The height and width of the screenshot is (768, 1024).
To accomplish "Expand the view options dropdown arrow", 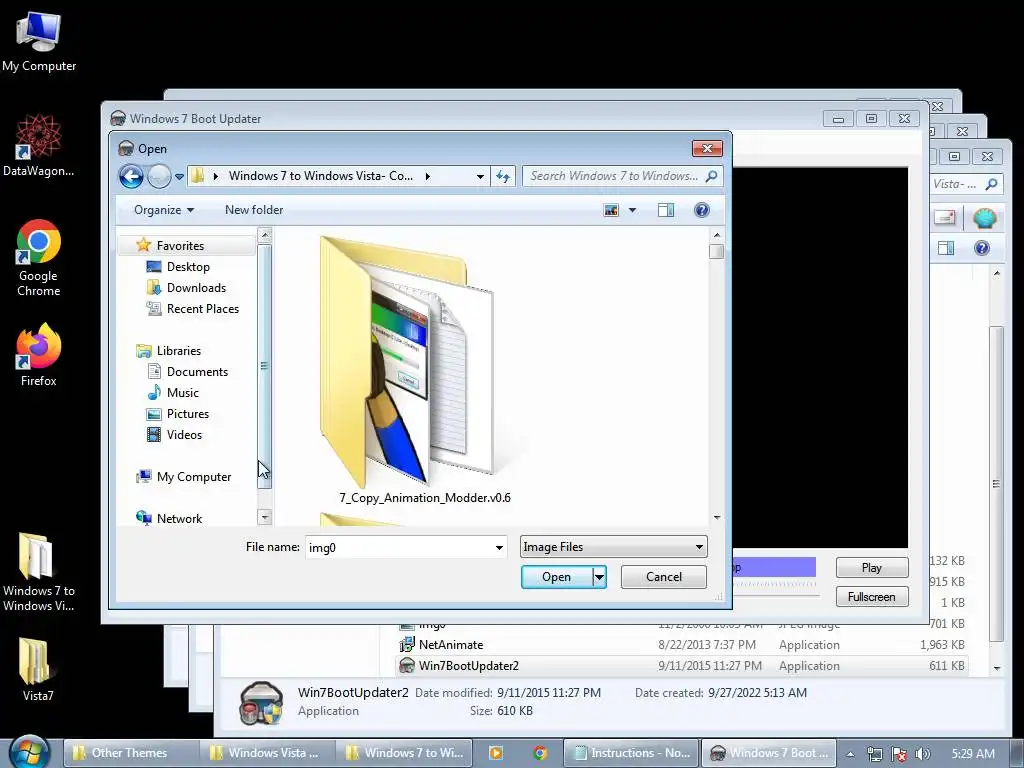I will click(x=632, y=210).
